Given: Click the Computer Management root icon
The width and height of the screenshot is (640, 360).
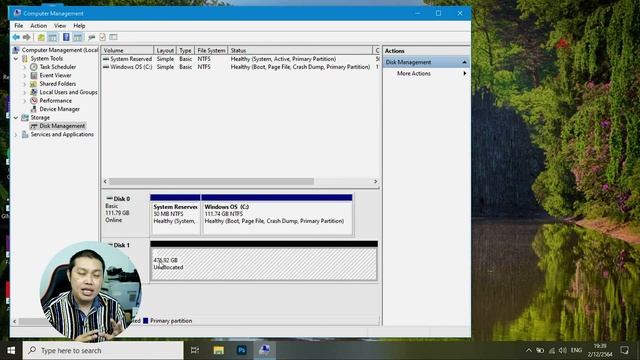Looking at the screenshot, I should (x=16, y=50).
